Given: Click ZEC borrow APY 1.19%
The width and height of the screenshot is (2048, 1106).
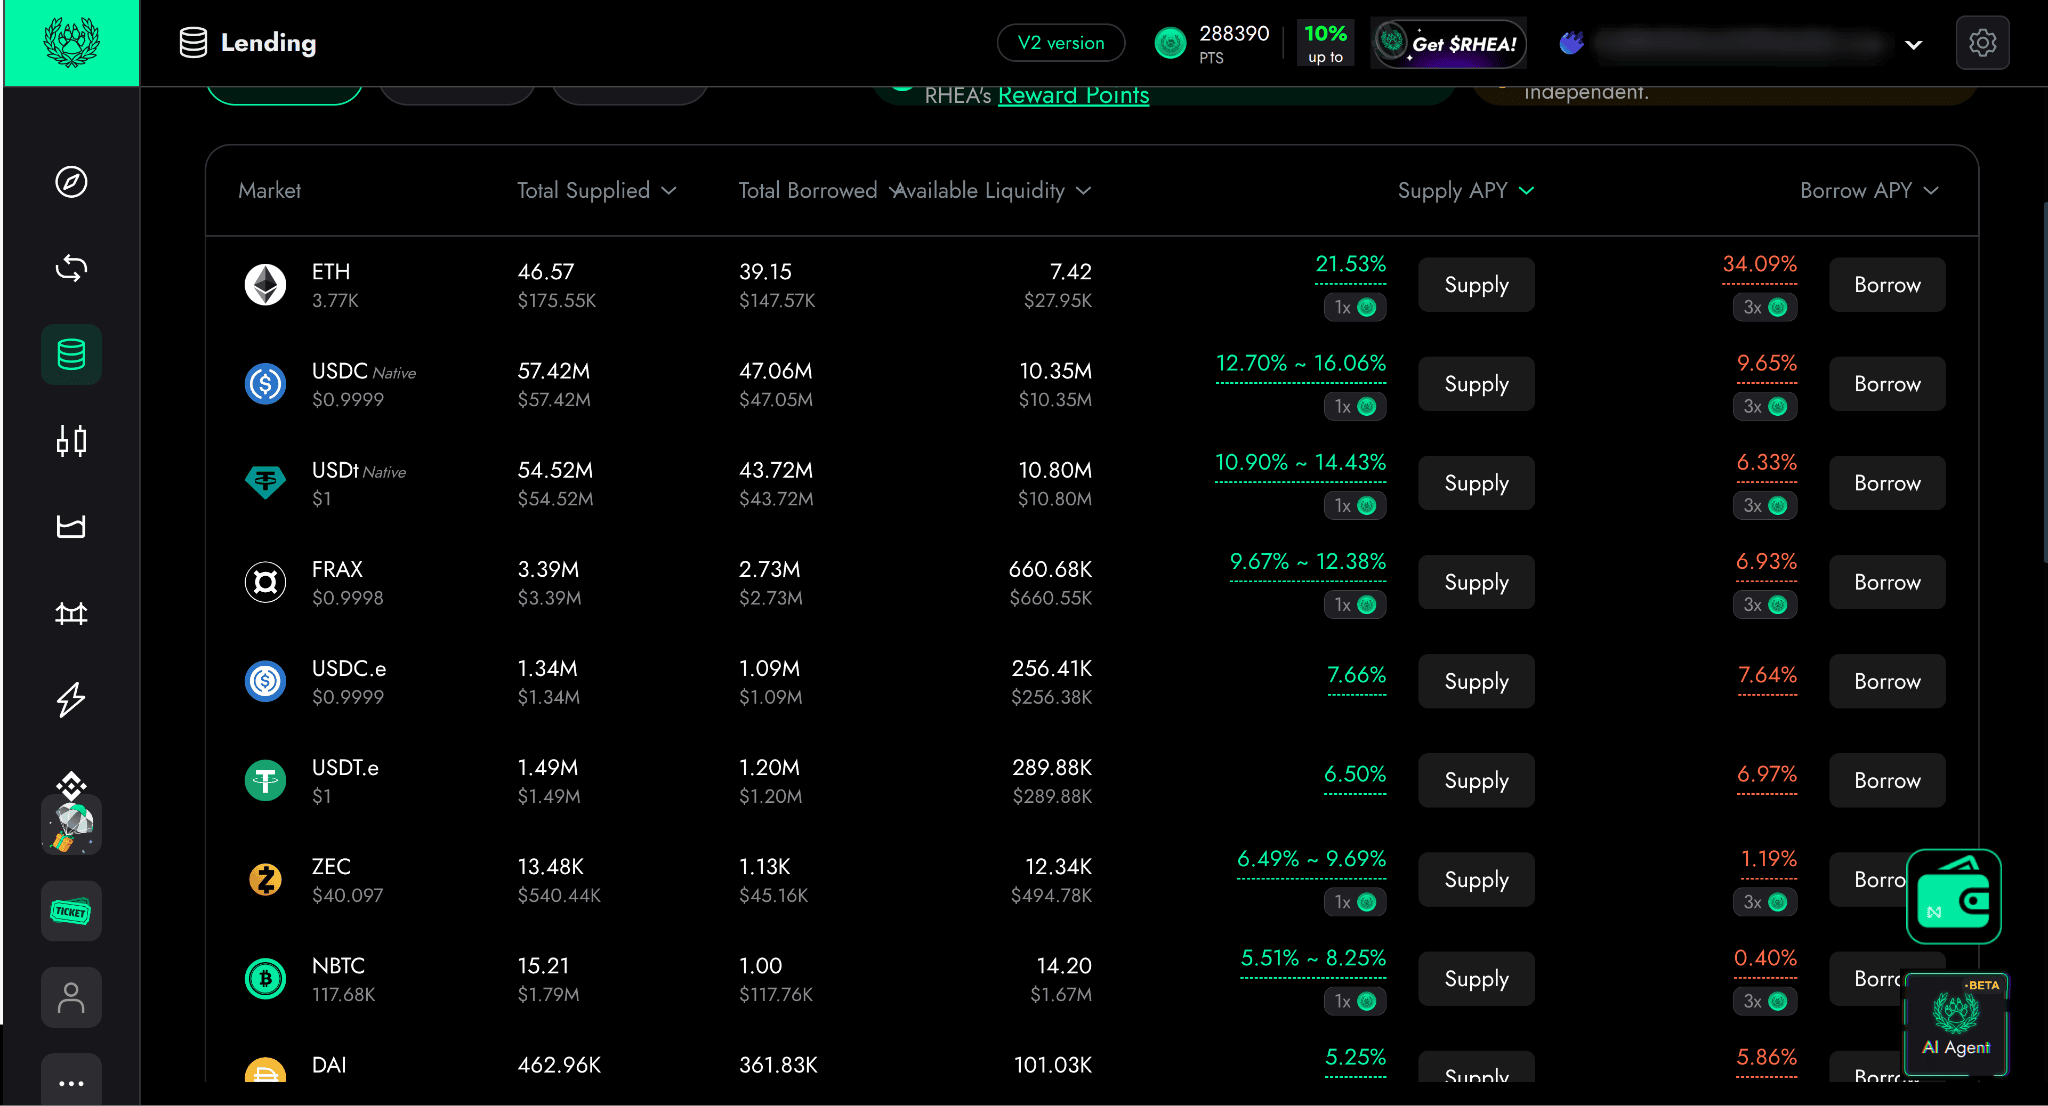Looking at the screenshot, I should pyautogui.click(x=1768, y=859).
